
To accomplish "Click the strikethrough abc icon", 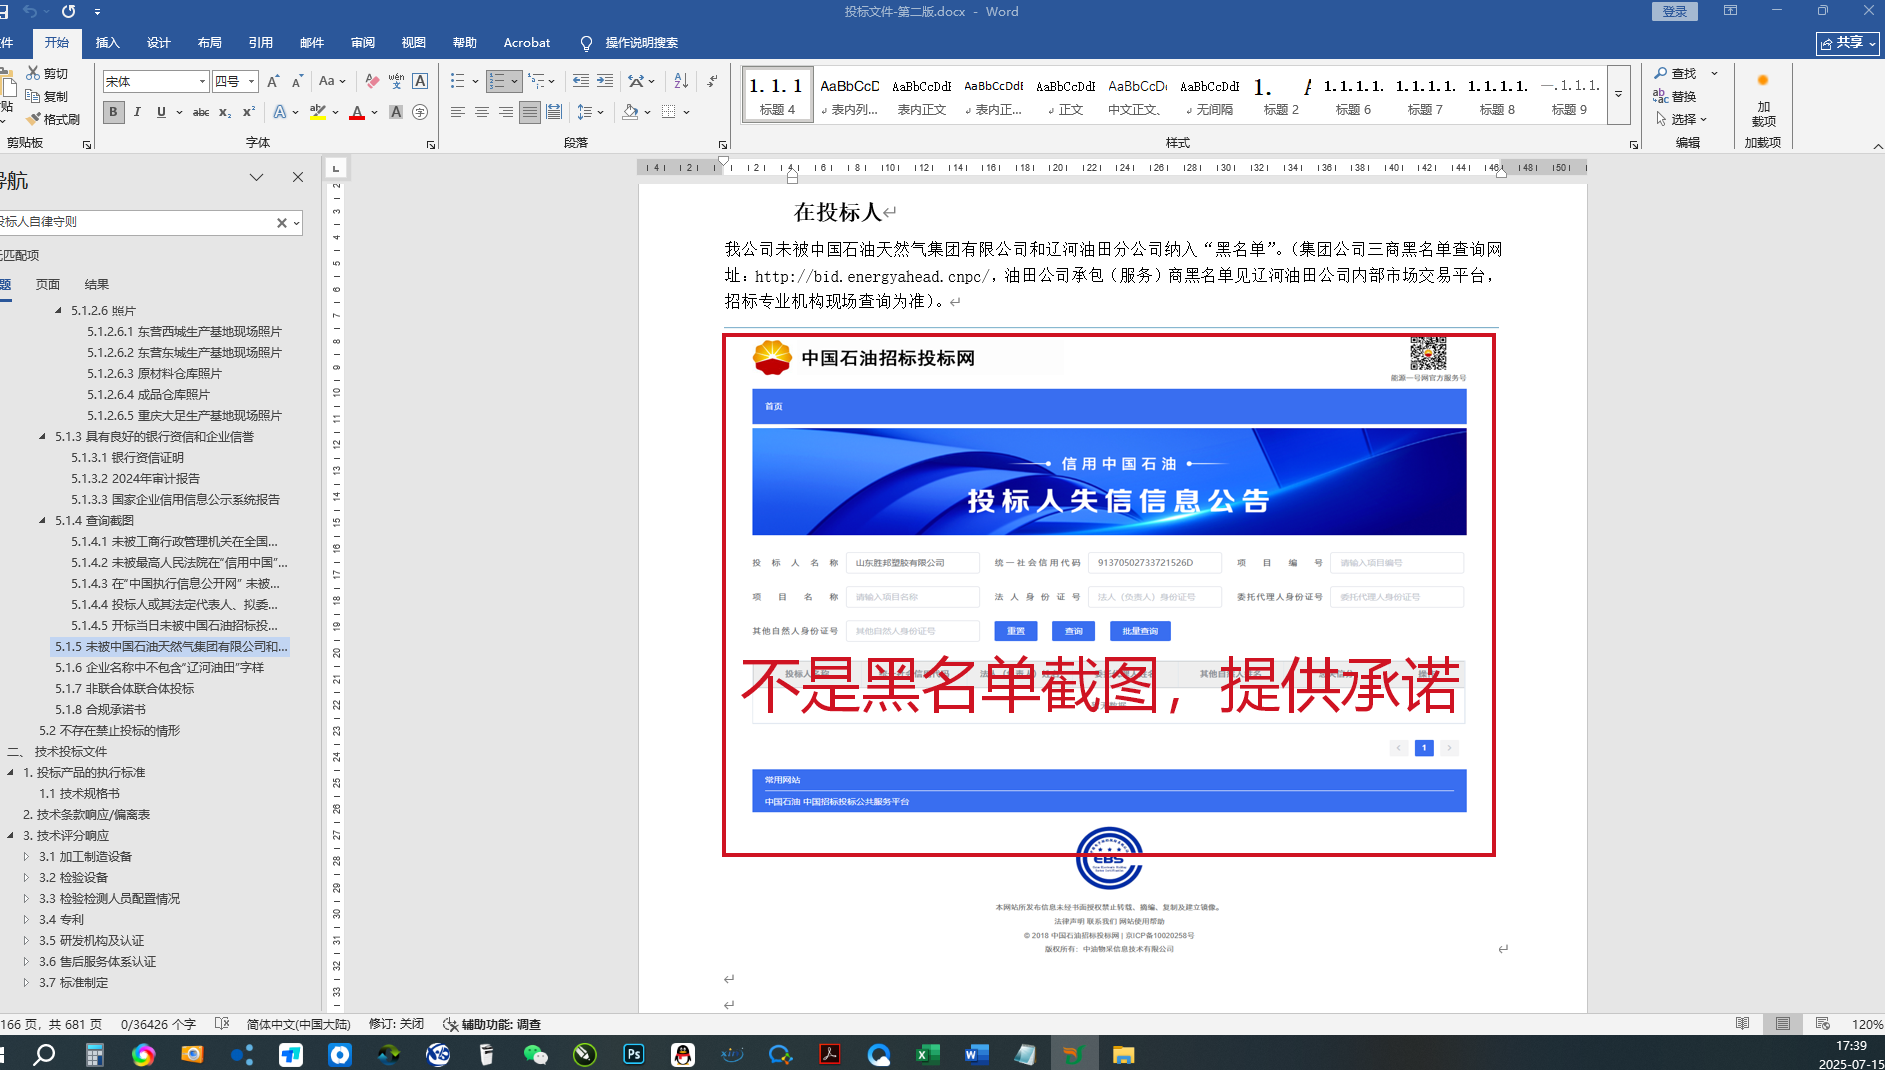I will [201, 112].
